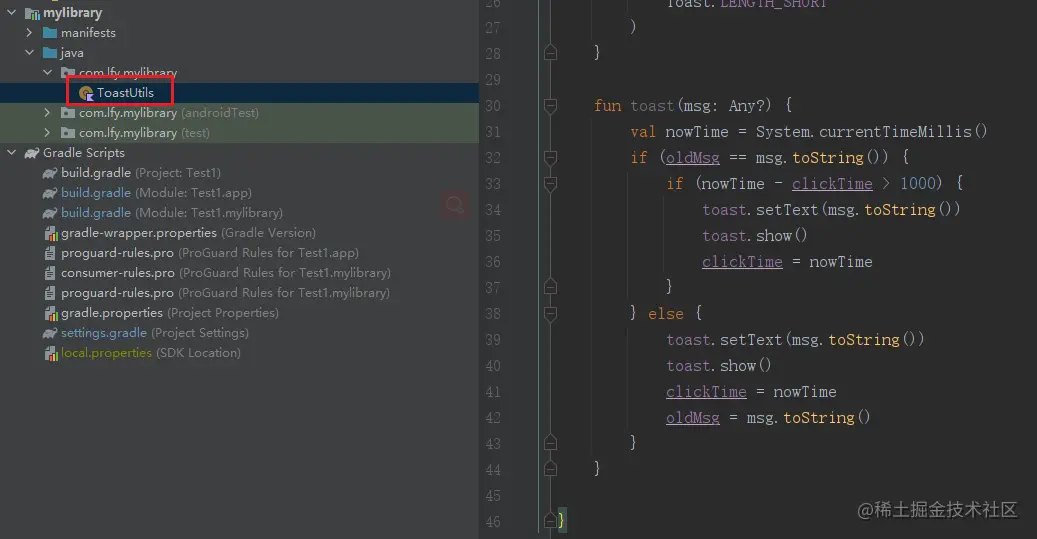
Task: Click the gradle-wrapper.properties file icon
Action: [x=51, y=233]
